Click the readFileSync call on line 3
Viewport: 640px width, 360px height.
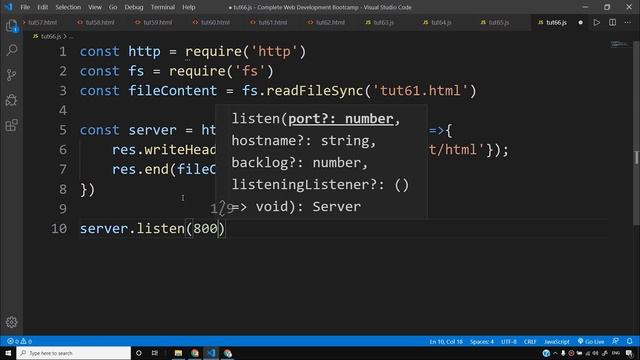[314, 91]
